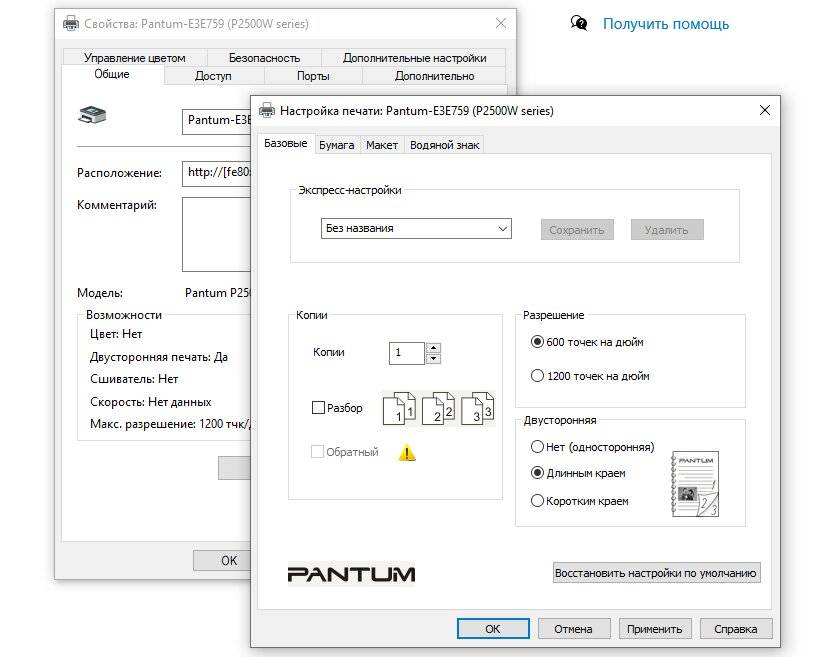Switch to the Бумага tab
826x657 pixels.
[x=337, y=145]
